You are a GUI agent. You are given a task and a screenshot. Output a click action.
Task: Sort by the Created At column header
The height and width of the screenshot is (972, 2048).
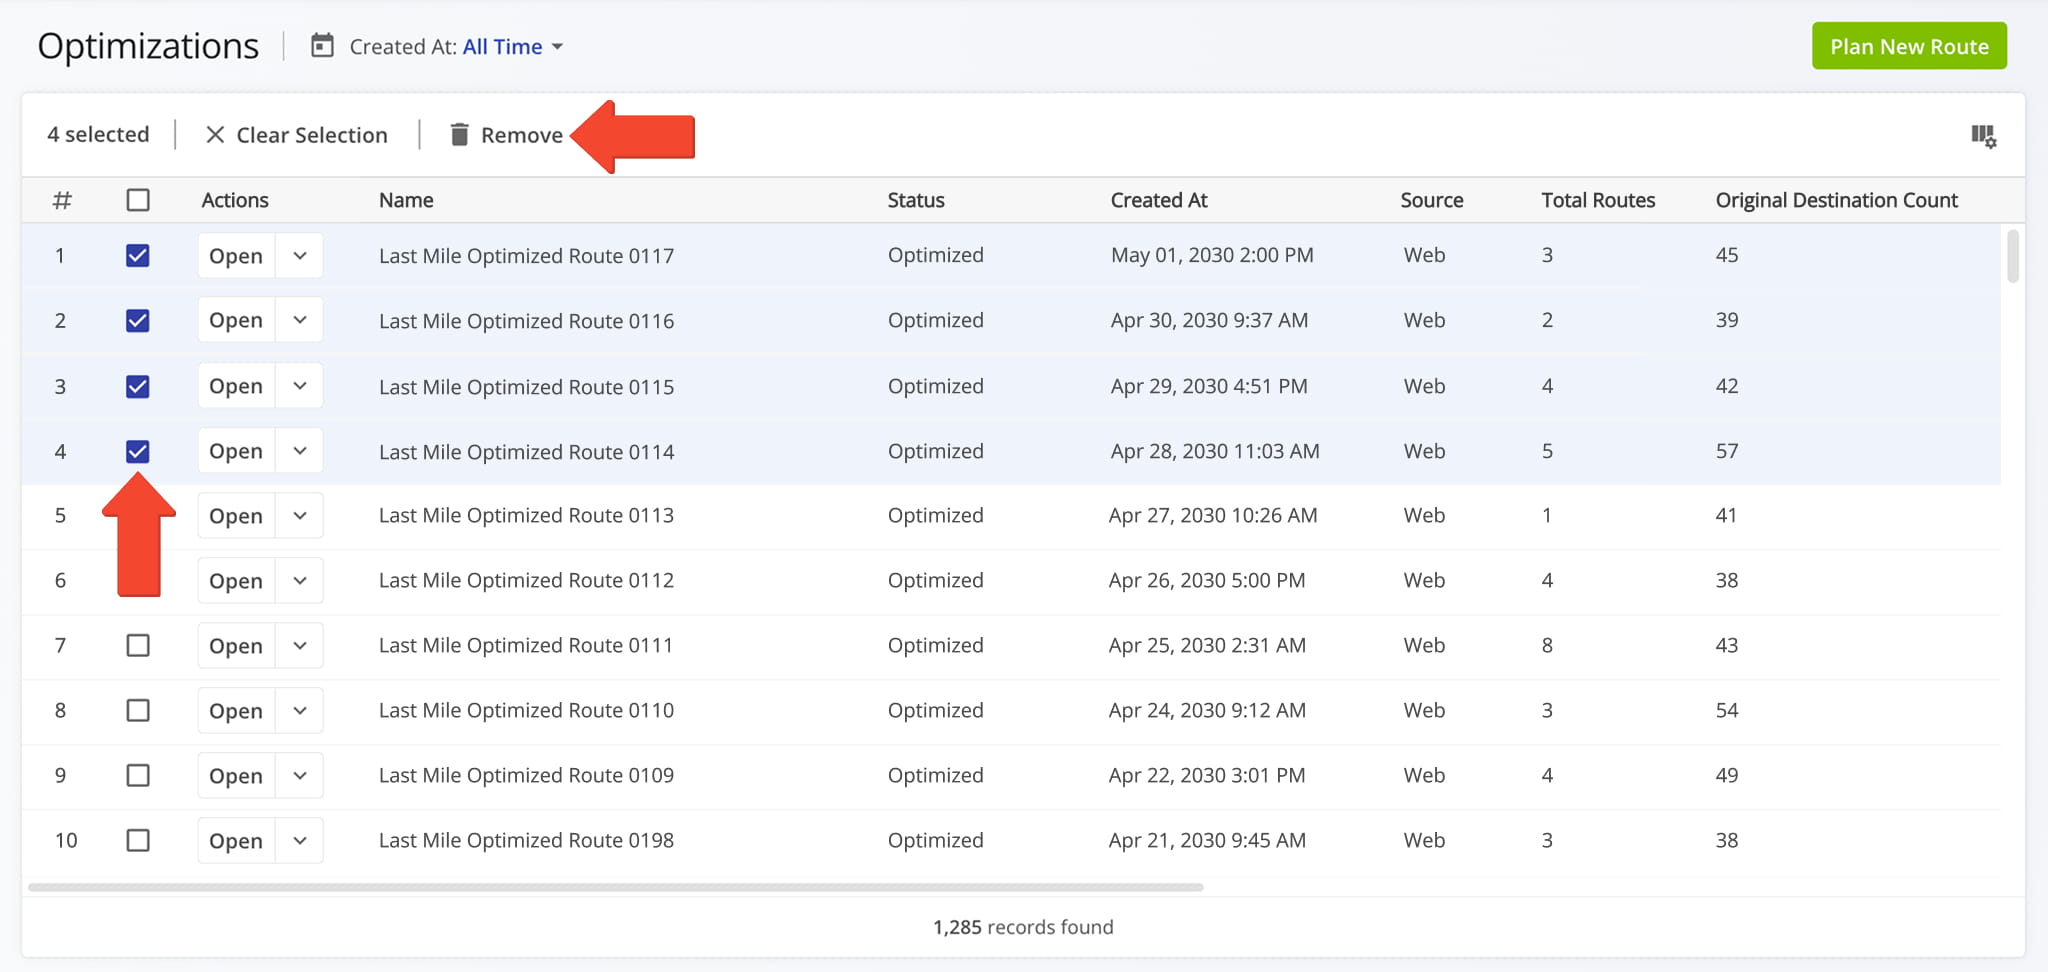1159,200
